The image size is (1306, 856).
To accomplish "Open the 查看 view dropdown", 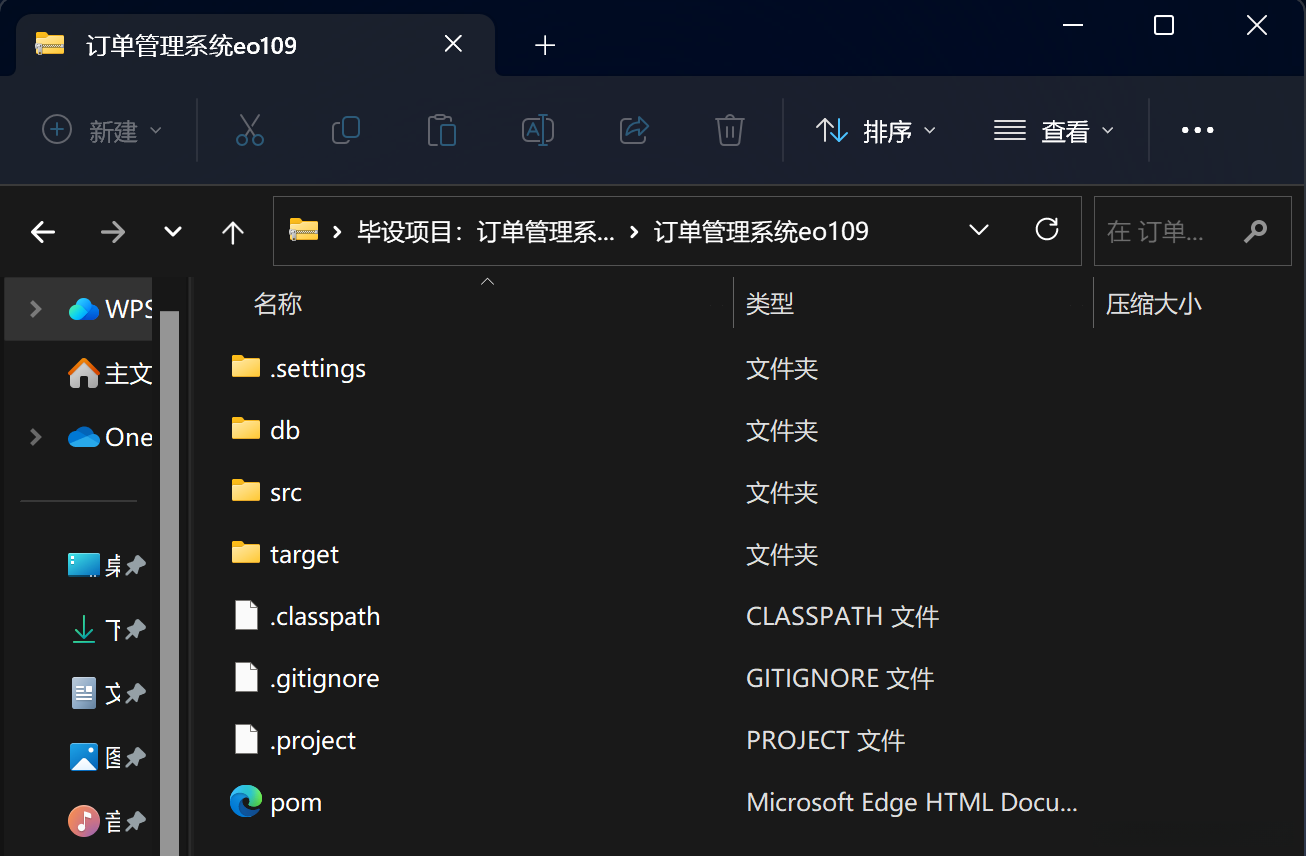I will [1053, 131].
